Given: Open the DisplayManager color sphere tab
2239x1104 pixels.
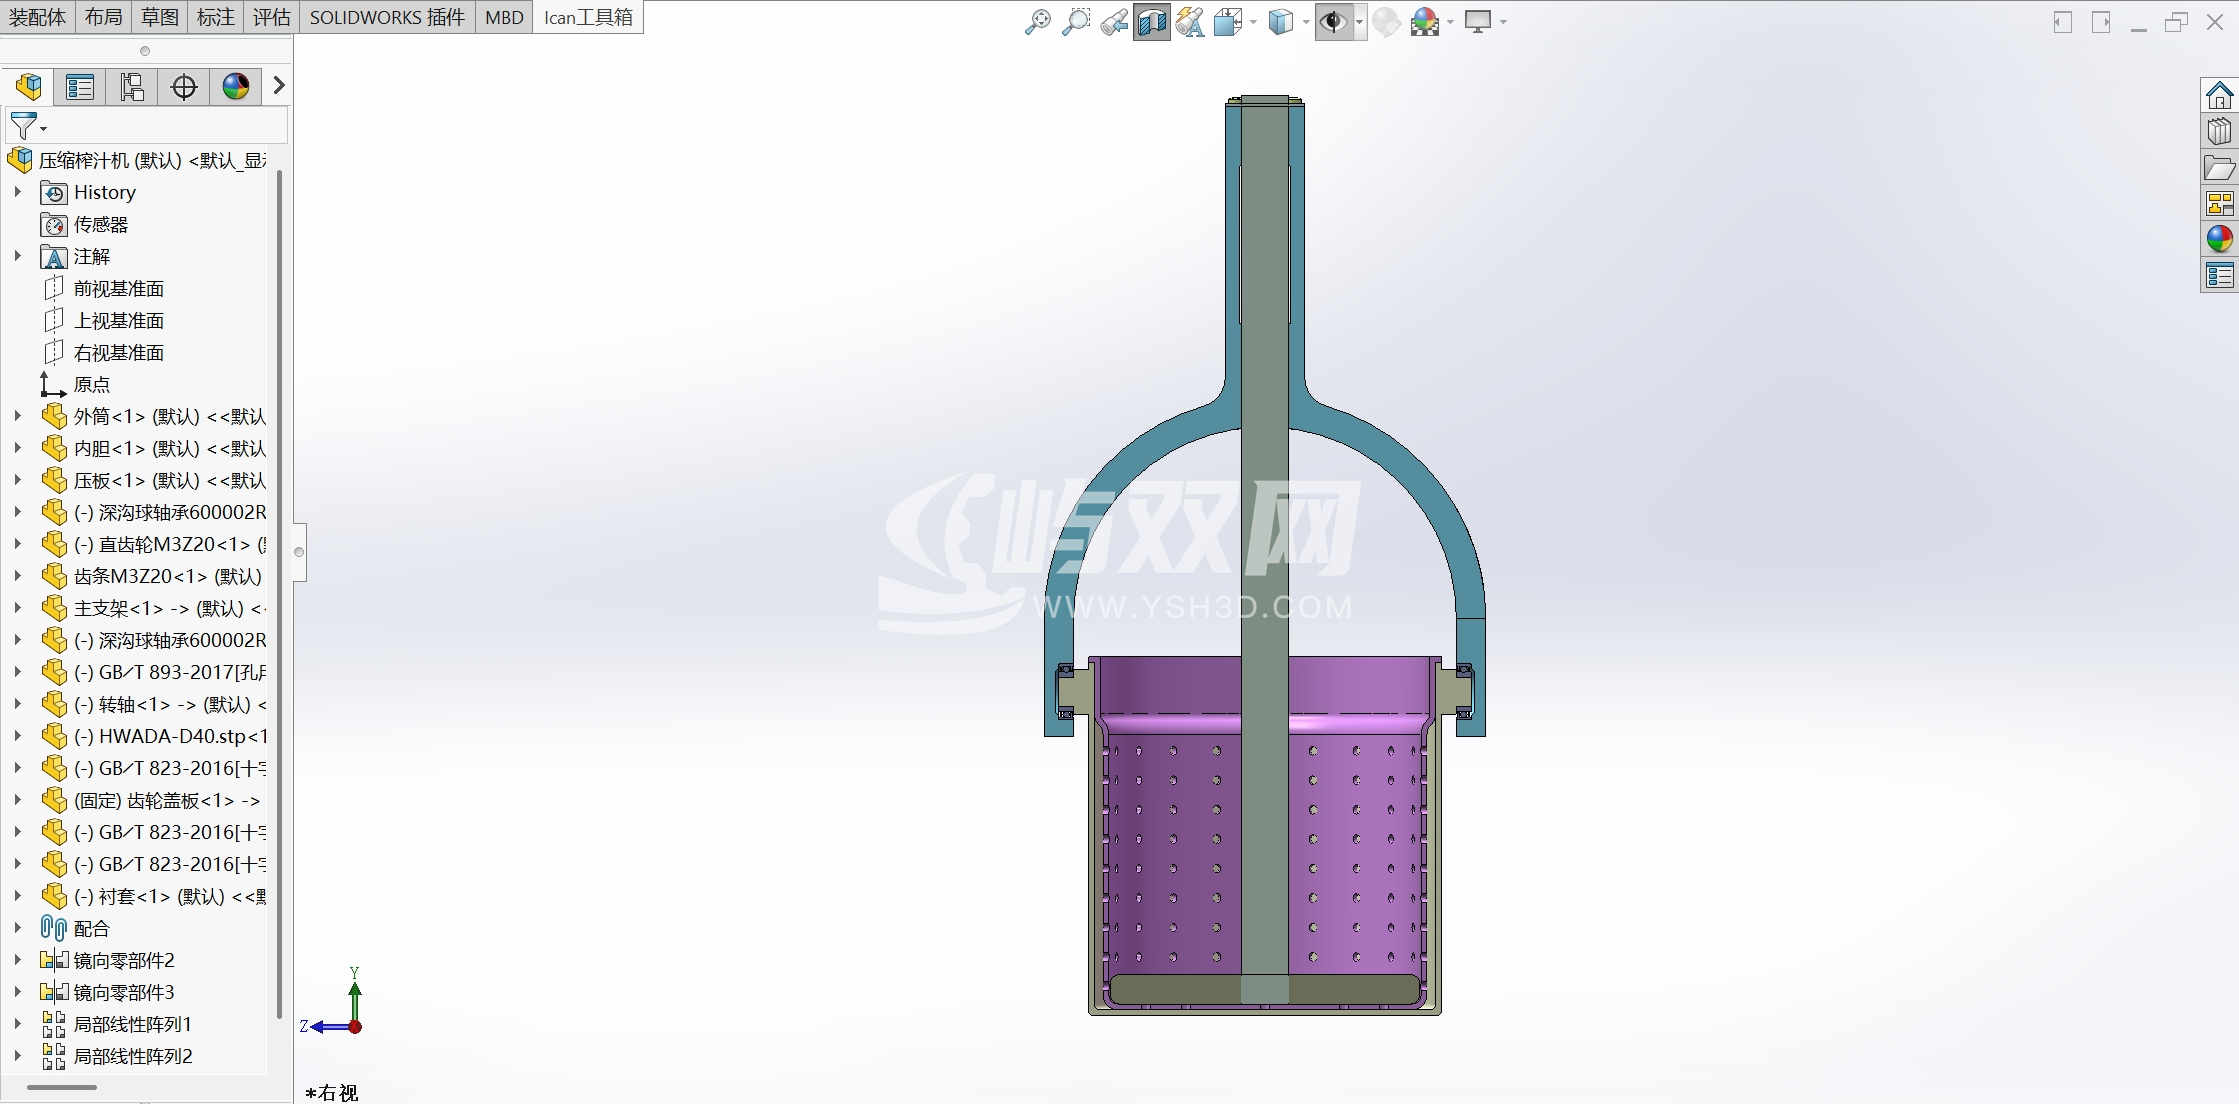Looking at the screenshot, I should click(236, 87).
